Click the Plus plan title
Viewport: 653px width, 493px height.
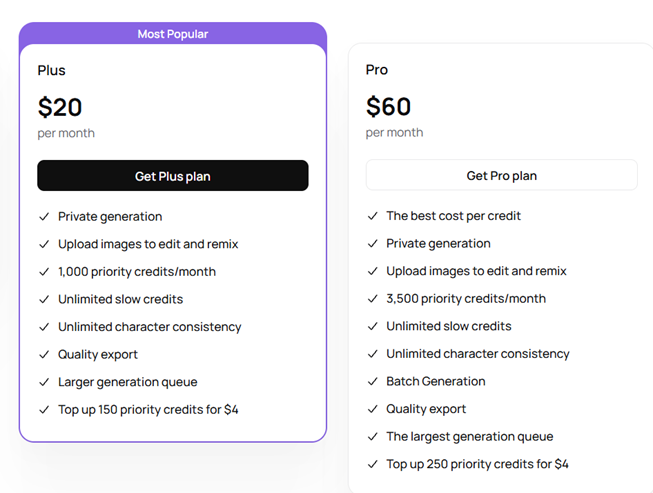tap(52, 70)
